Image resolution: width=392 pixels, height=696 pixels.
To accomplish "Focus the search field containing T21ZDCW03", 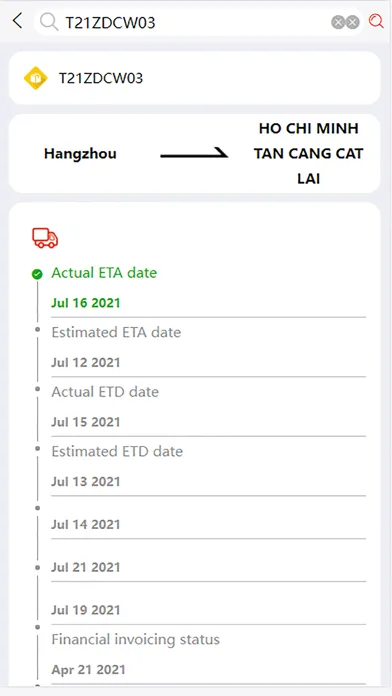I will pyautogui.click(x=198, y=22).
